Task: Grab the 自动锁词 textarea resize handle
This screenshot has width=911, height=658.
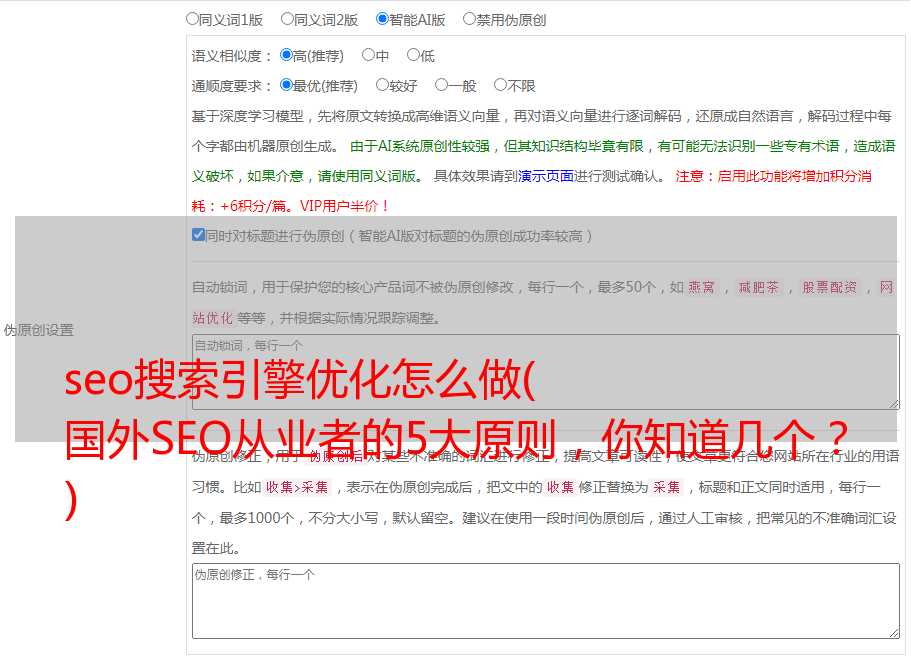Action: pyautogui.click(x=894, y=404)
